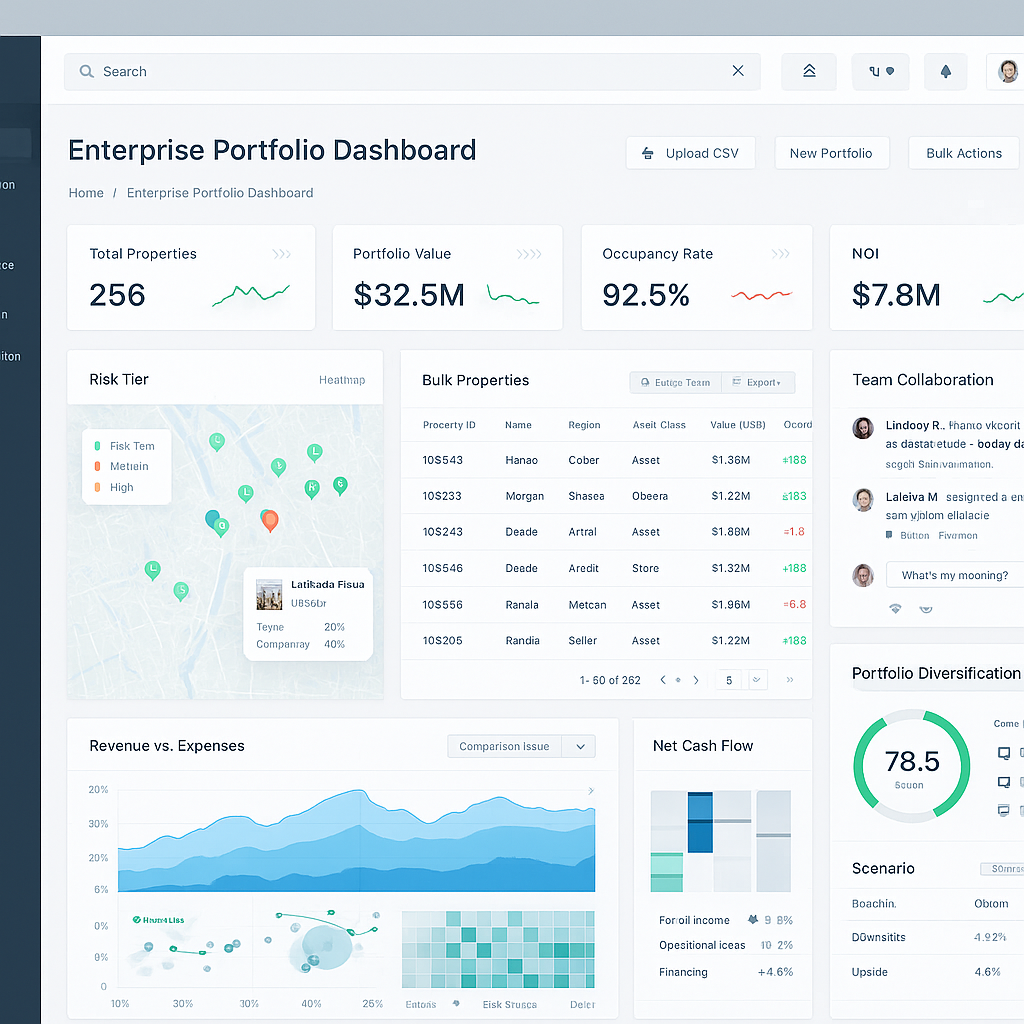Click the wifi icon below the comment input
This screenshot has width=1024, height=1024.
(895, 608)
